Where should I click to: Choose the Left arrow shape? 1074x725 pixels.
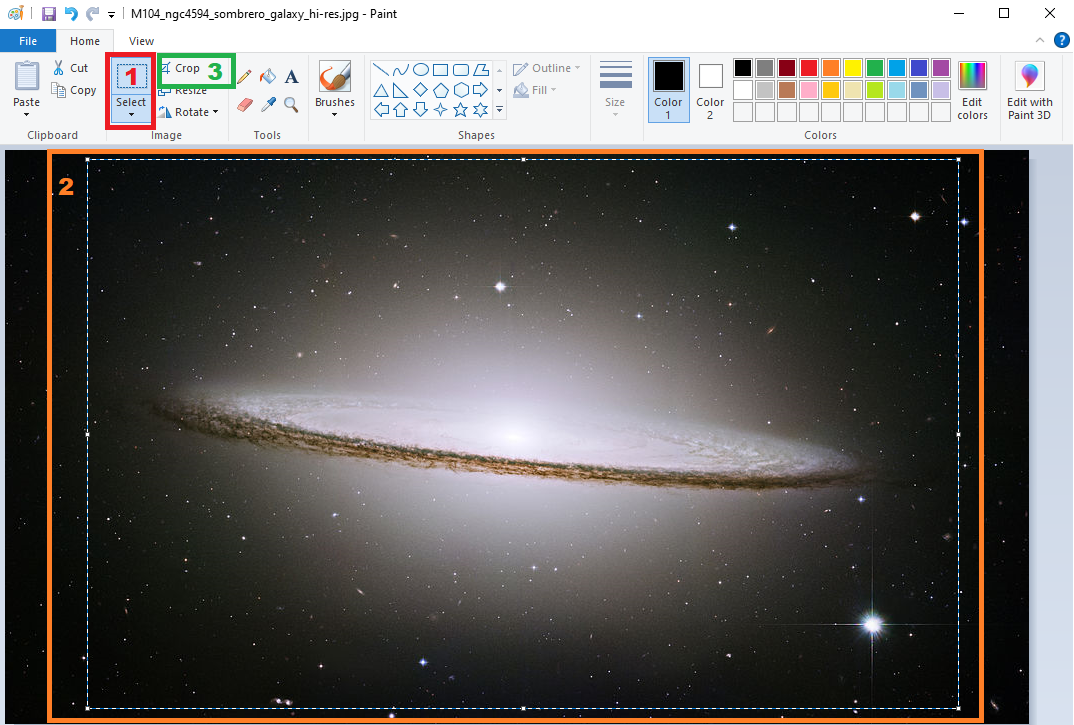(x=381, y=110)
